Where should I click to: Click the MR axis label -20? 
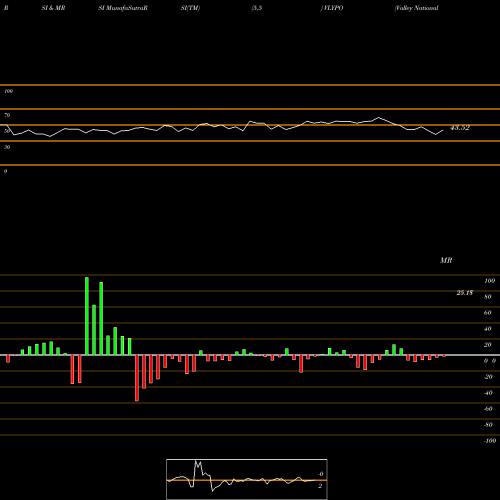pyautogui.click(x=488, y=377)
